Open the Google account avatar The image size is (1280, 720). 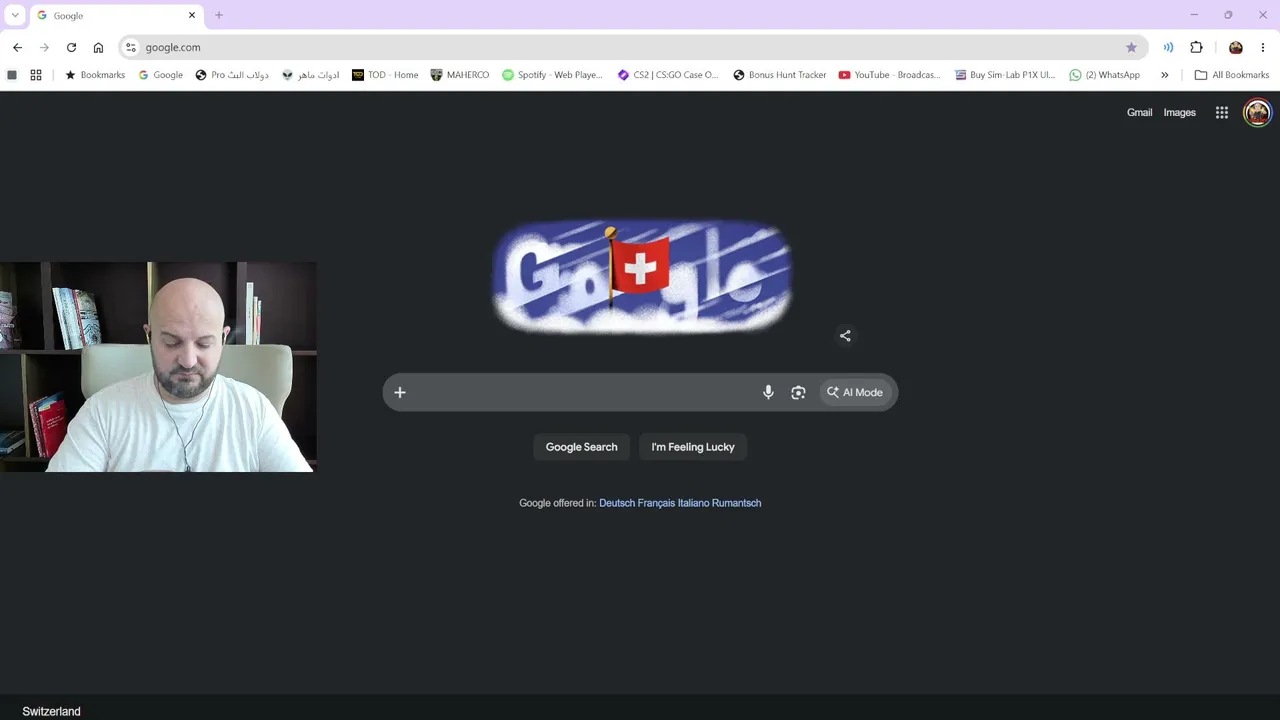(x=1257, y=113)
